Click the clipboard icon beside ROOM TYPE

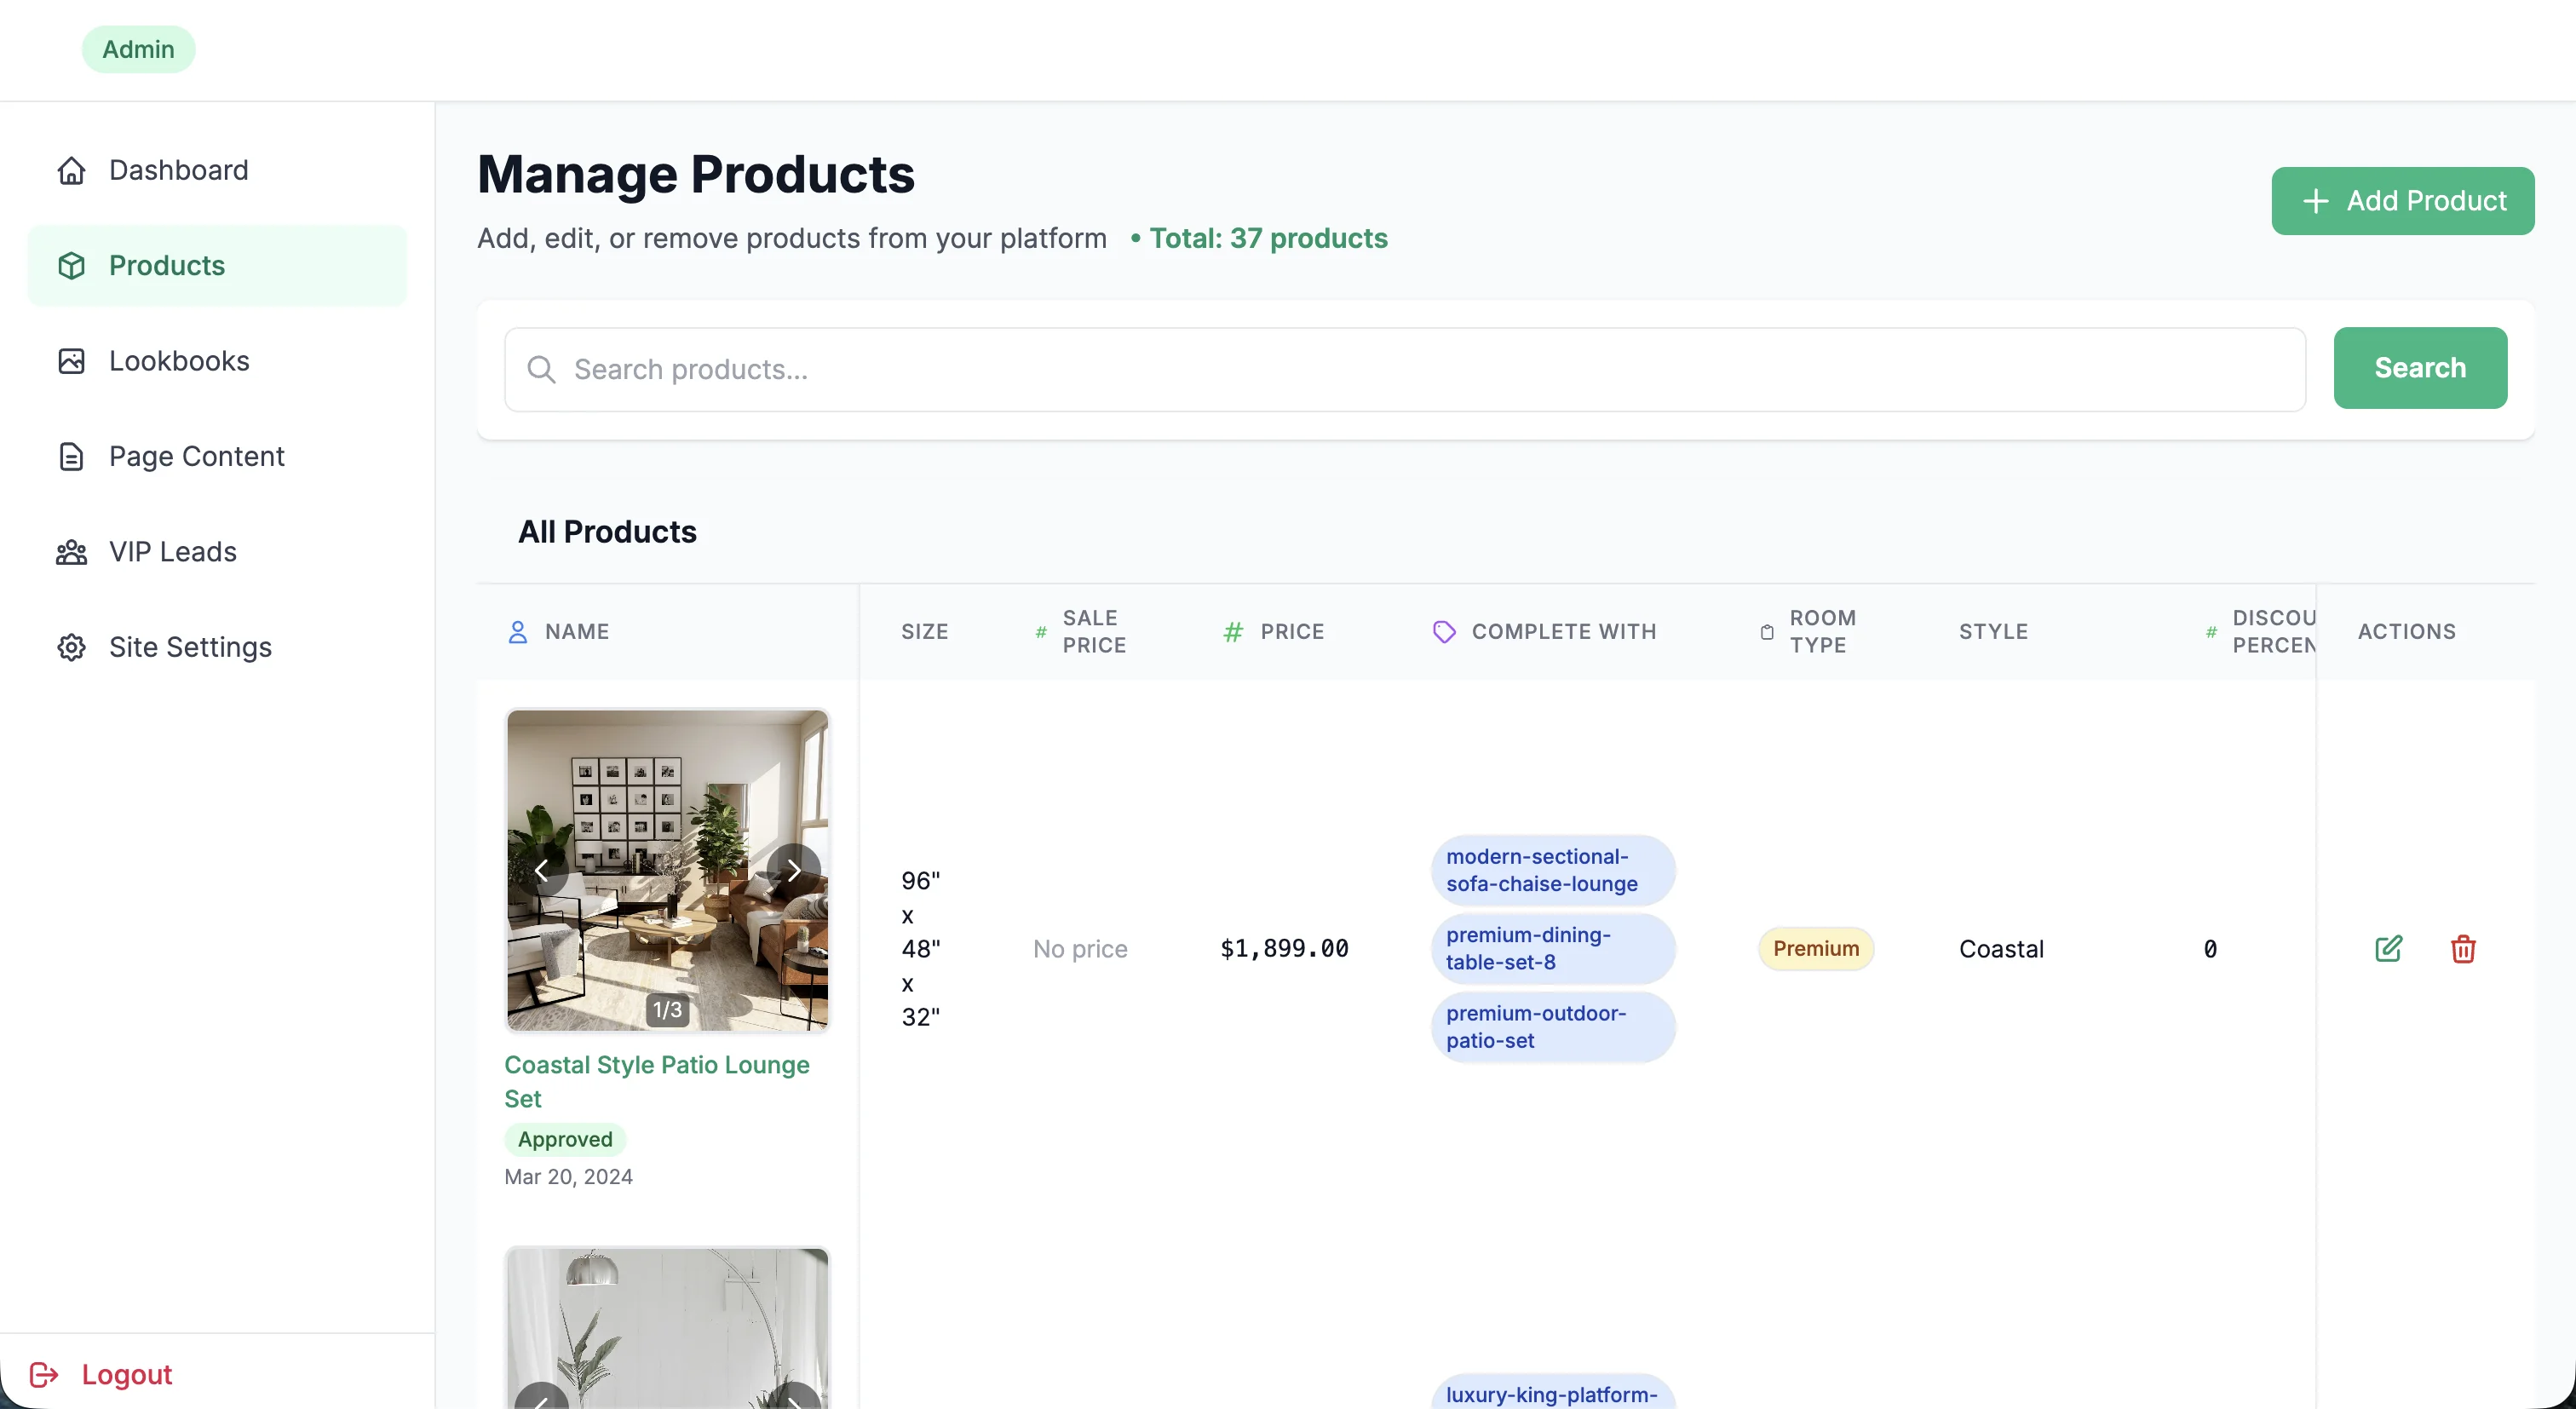click(1767, 632)
